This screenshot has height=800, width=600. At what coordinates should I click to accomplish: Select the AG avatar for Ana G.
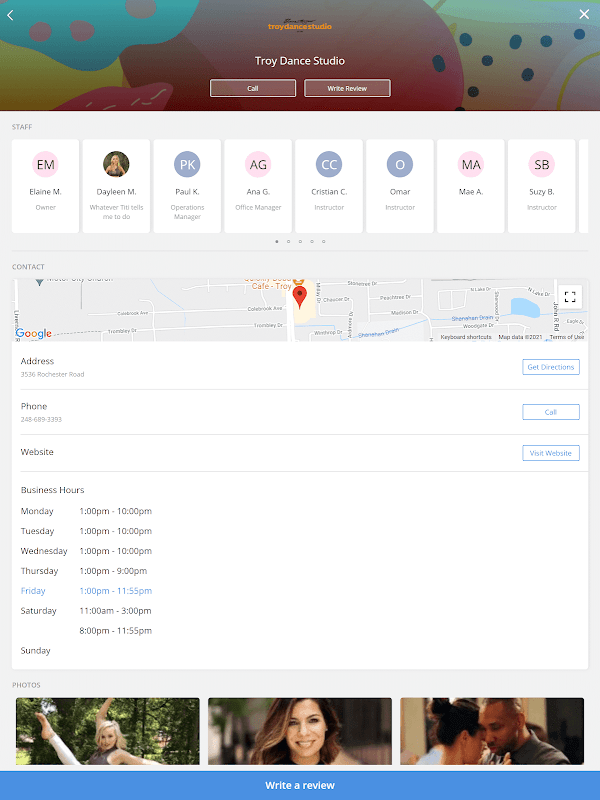tap(258, 164)
